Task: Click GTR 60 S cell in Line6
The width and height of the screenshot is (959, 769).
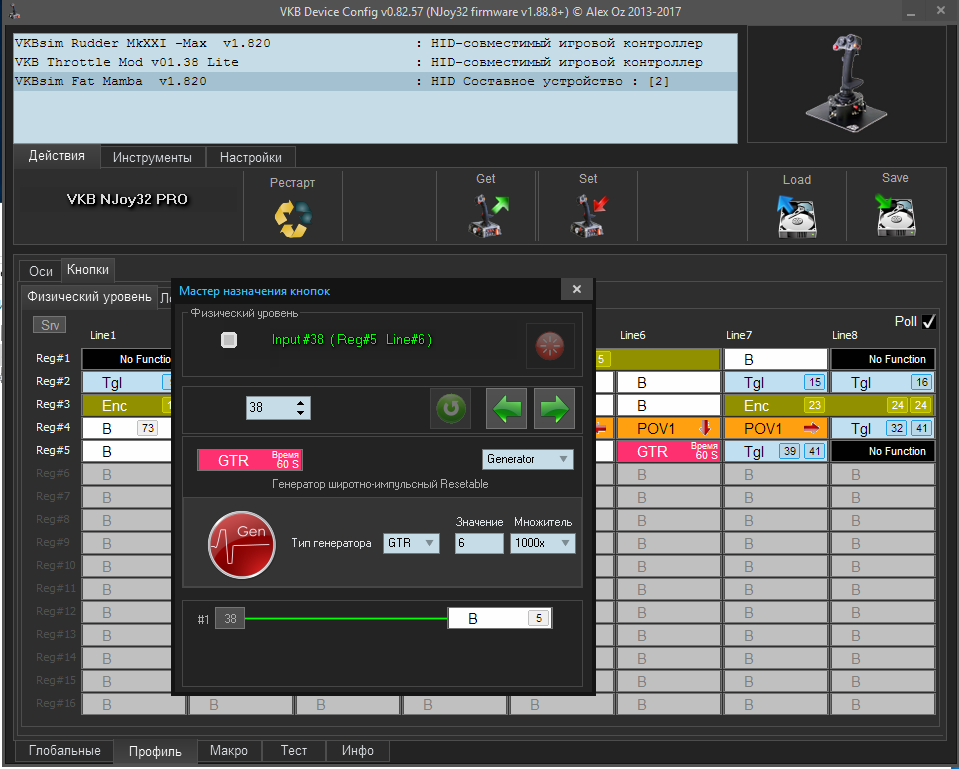Action: click(669, 451)
